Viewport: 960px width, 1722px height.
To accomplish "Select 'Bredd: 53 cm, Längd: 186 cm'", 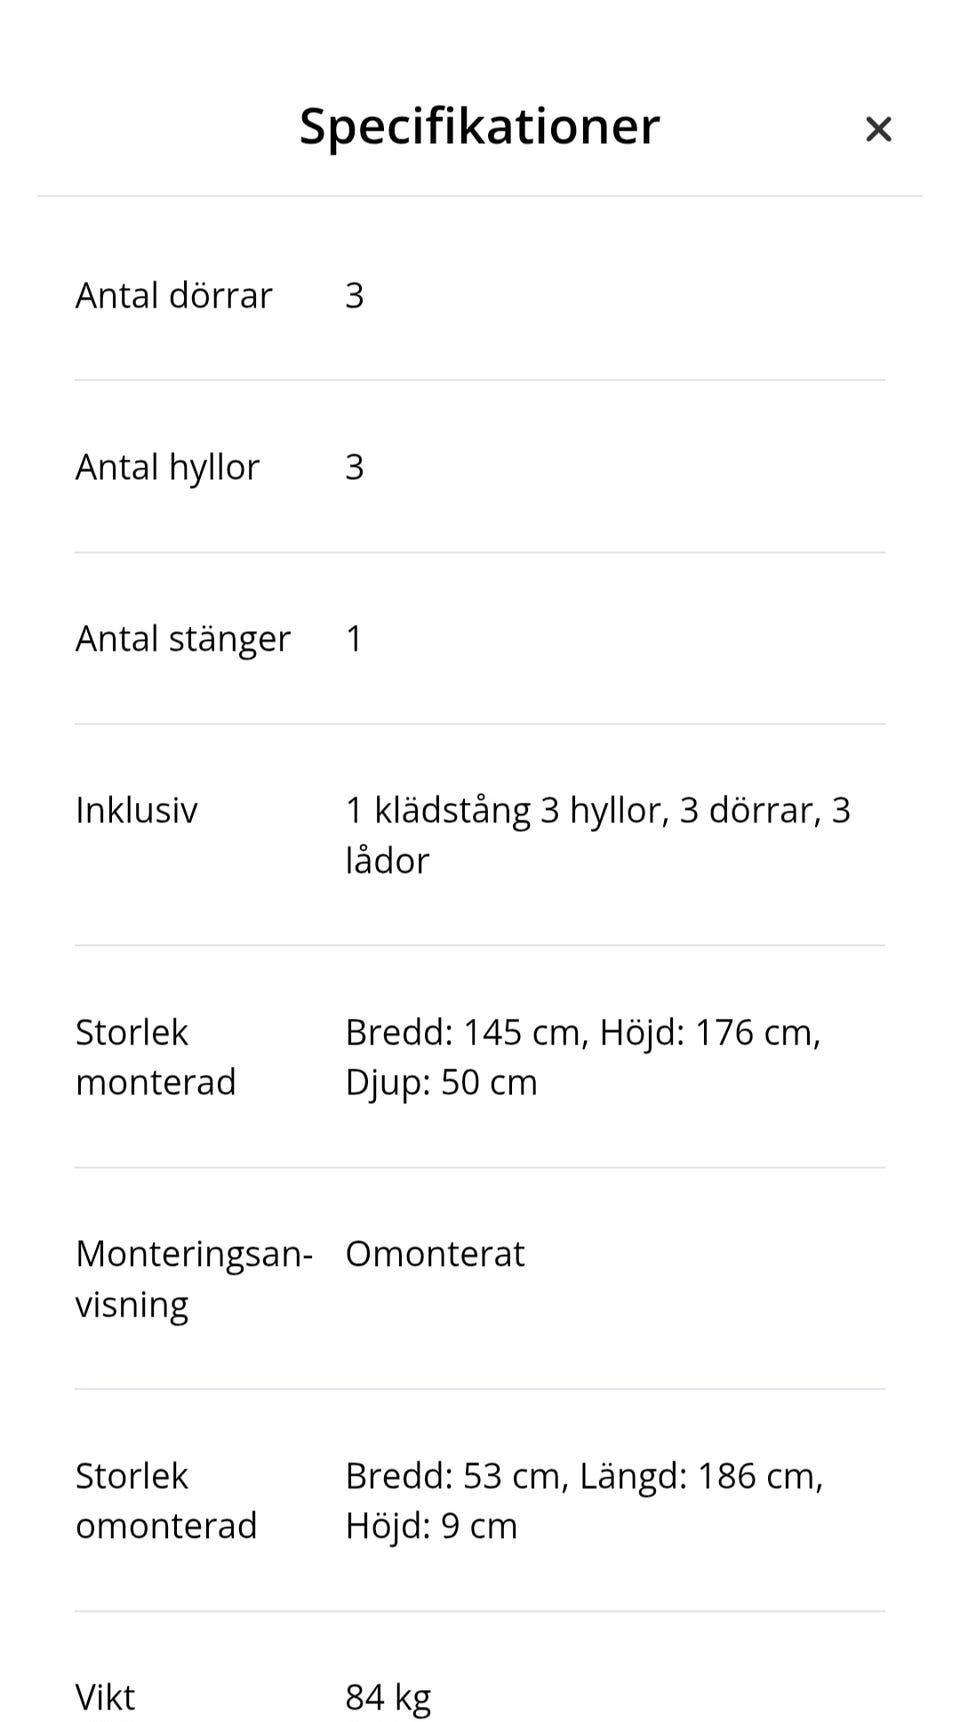I will 582,1477.
